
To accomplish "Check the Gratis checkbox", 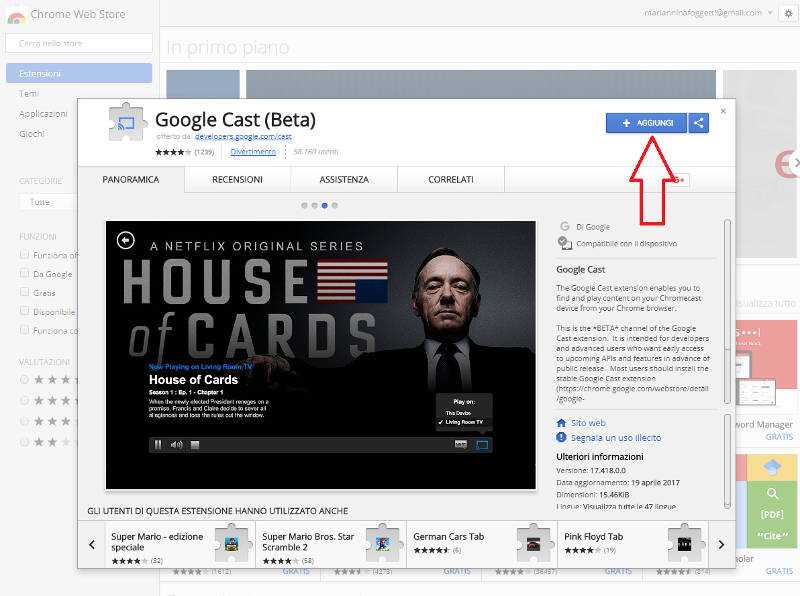I will click(24, 292).
